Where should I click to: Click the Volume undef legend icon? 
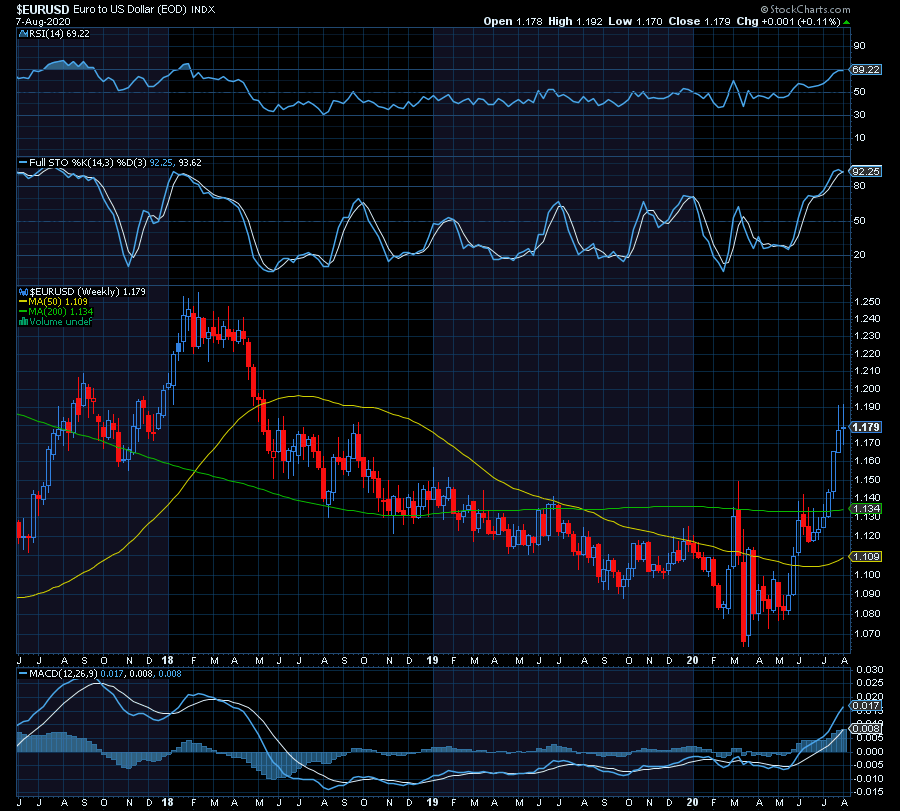point(24,321)
